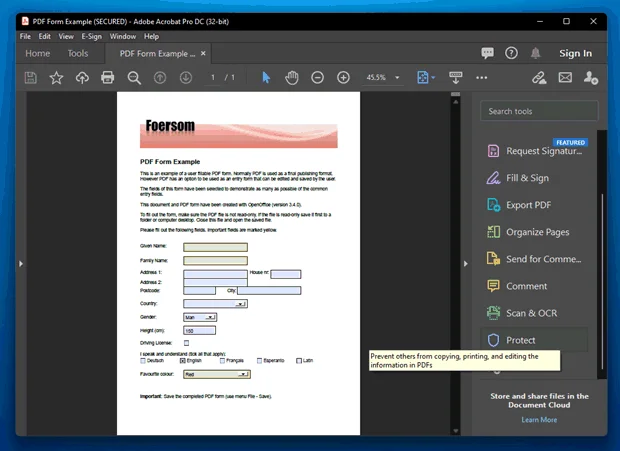Open Comment tool
The height and width of the screenshot is (451, 620).
pyautogui.click(x=534, y=286)
